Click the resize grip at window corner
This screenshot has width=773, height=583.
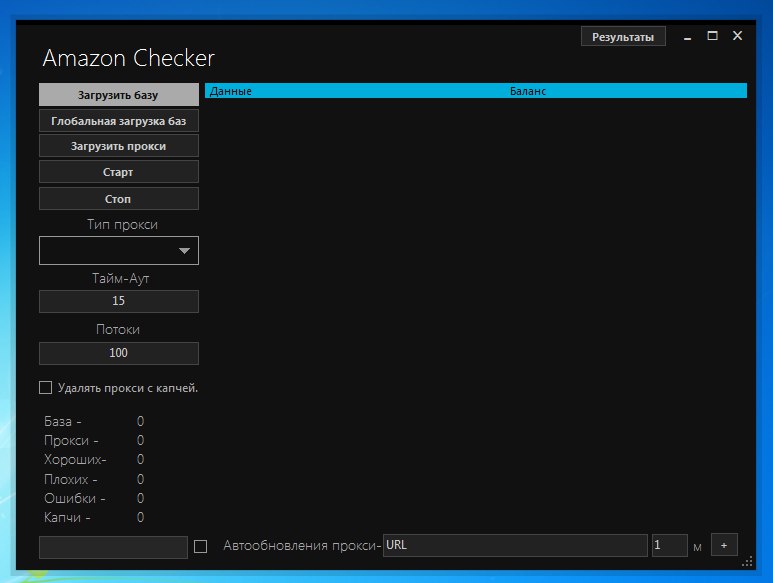pos(747,562)
